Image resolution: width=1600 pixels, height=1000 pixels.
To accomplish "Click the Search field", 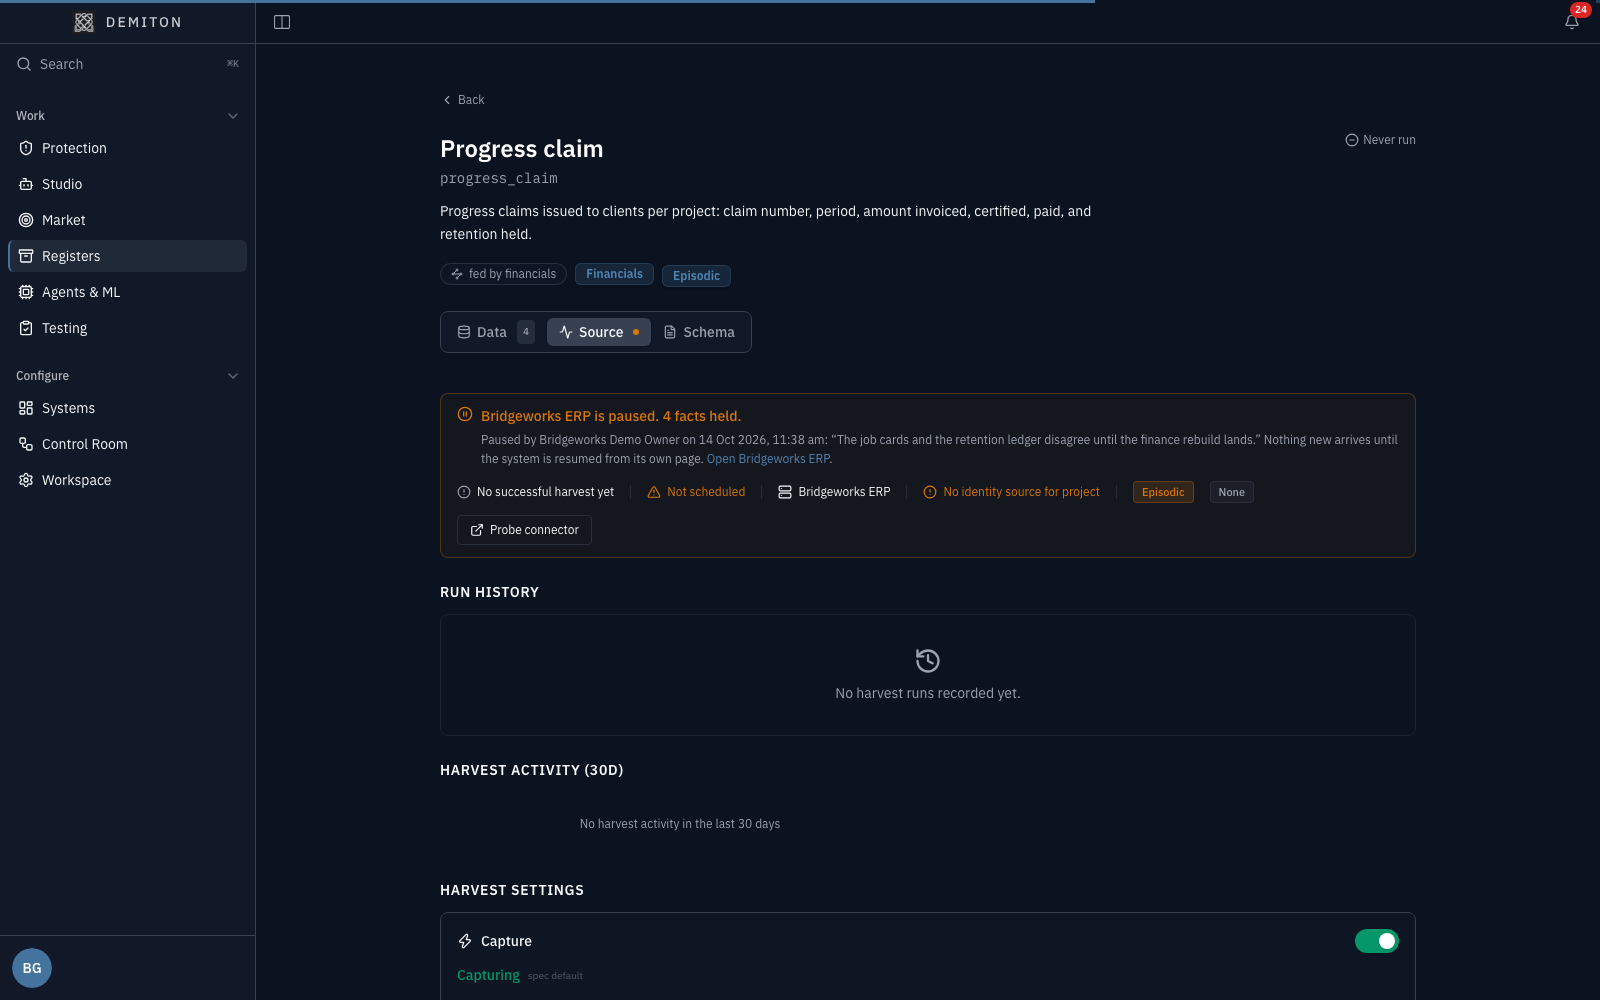I will point(127,64).
